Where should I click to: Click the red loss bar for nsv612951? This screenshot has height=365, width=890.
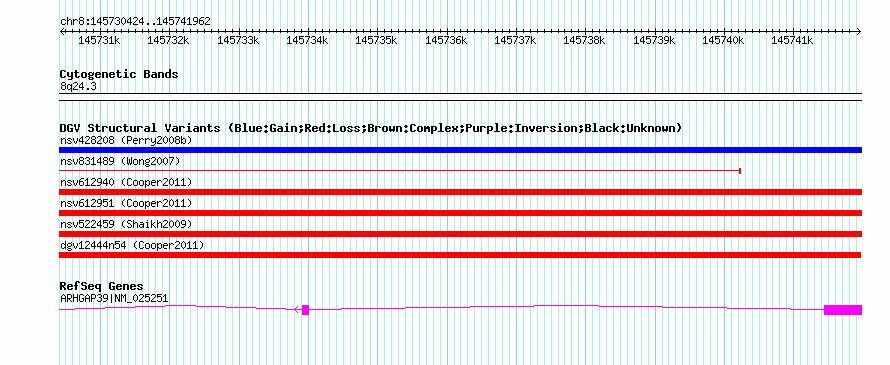pos(460,213)
